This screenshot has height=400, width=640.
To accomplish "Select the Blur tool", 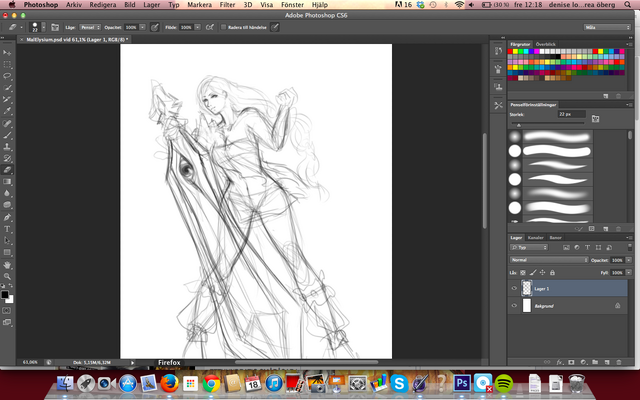I will click(7, 193).
